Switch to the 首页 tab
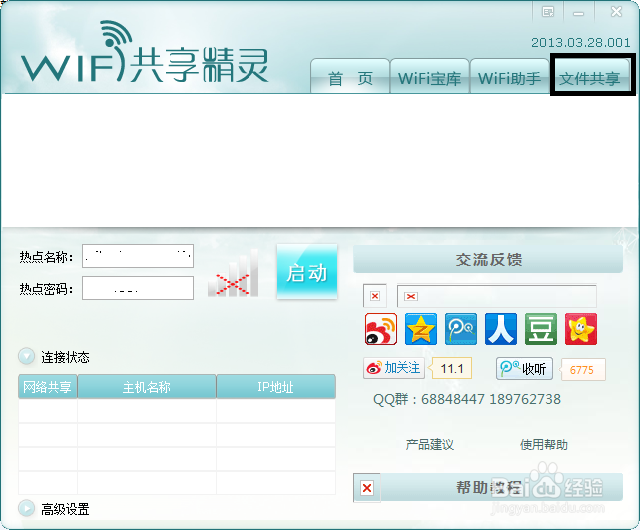 tap(350, 76)
